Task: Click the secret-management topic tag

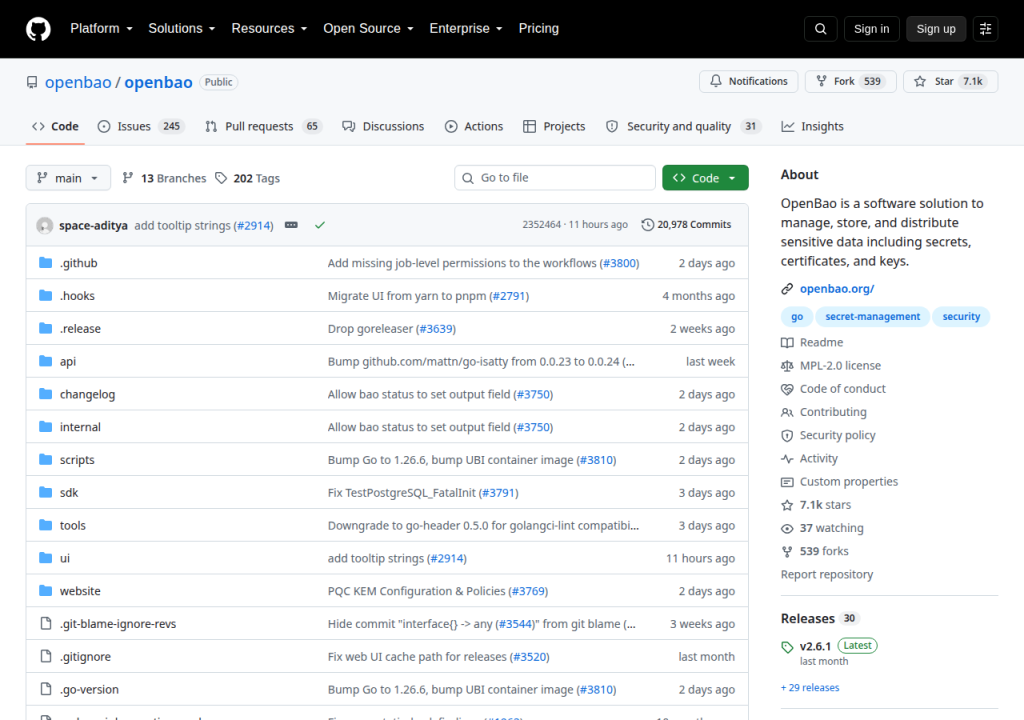Action: pyautogui.click(x=872, y=316)
